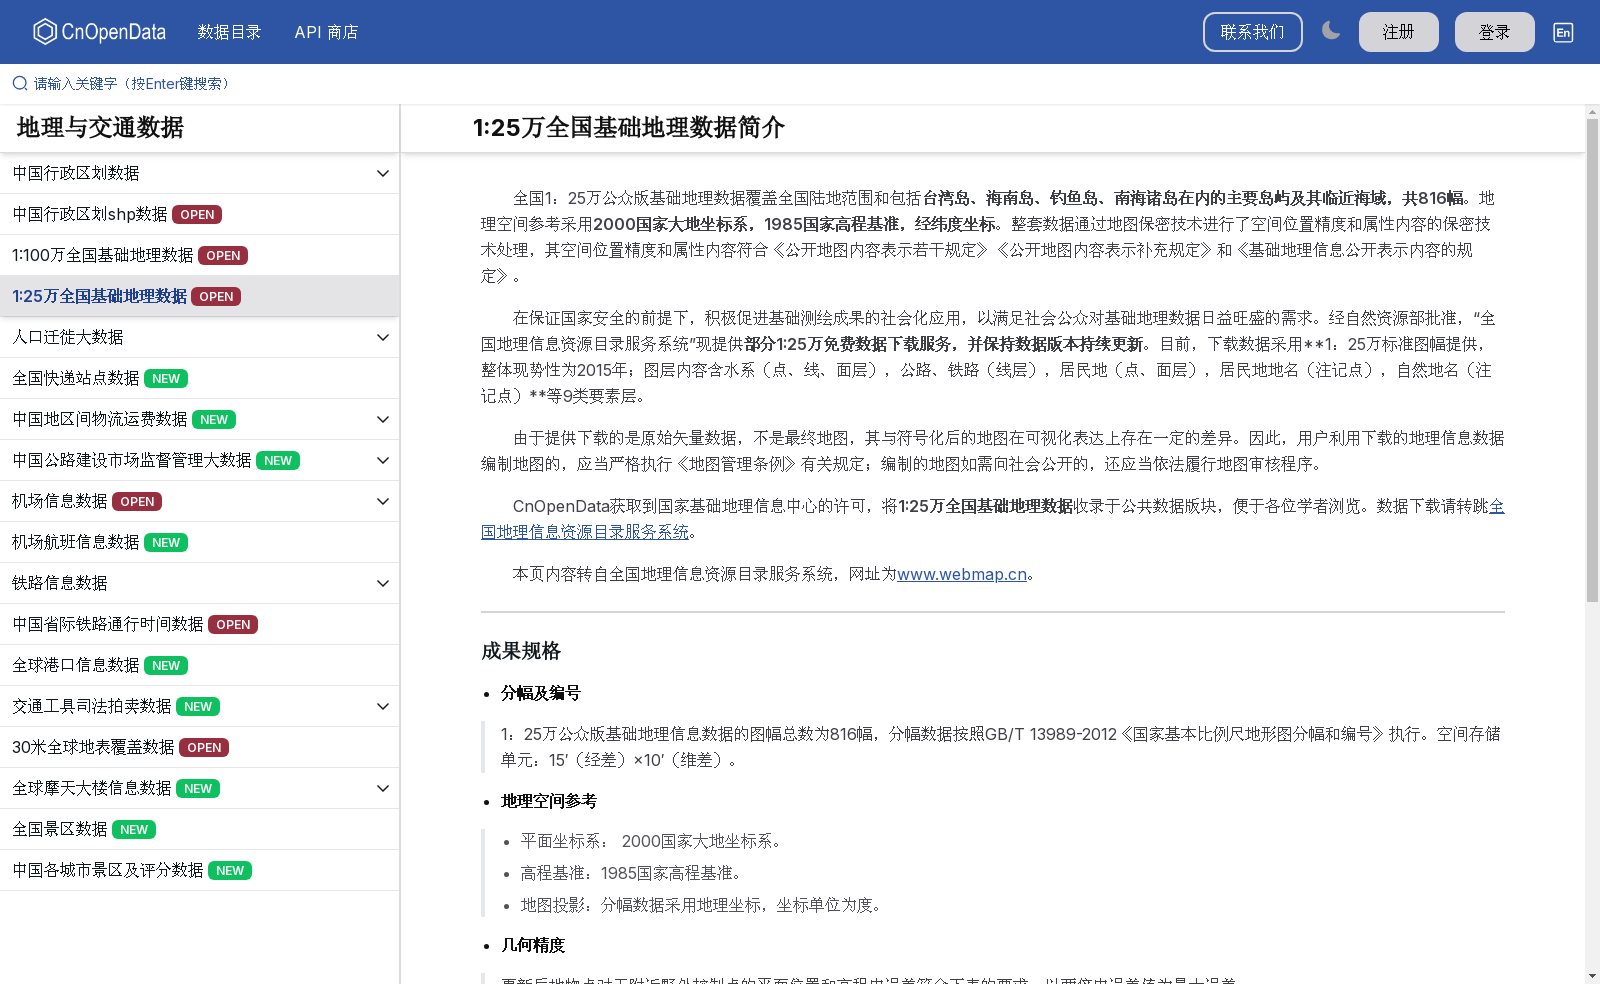The width and height of the screenshot is (1600, 1000).
Task: Click the search magnifier icon
Action: [x=20, y=84]
